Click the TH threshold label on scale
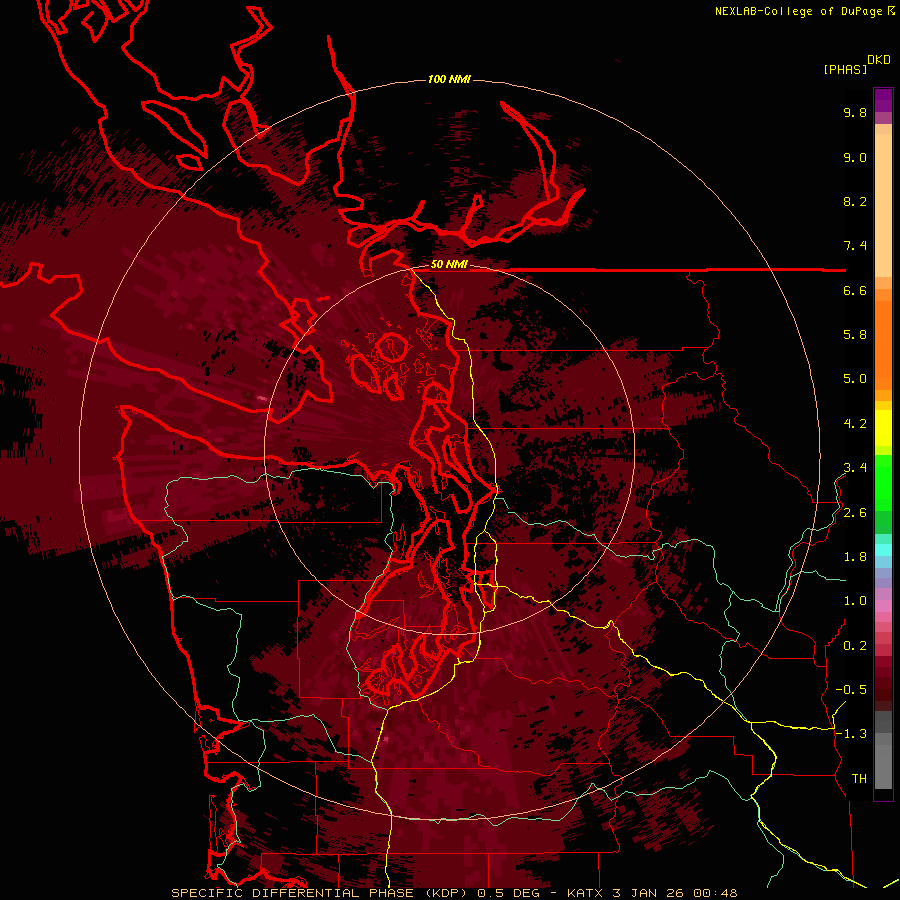Screen dimensions: 900x900 point(859,779)
